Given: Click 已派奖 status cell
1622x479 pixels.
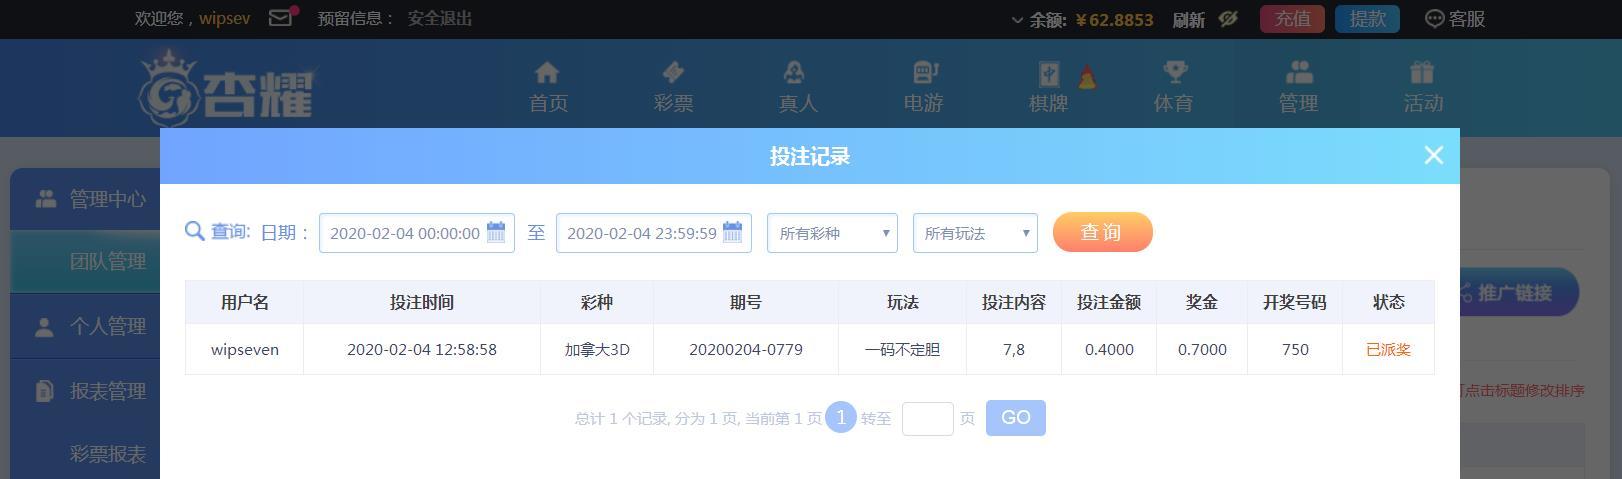Looking at the screenshot, I should point(1389,349).
